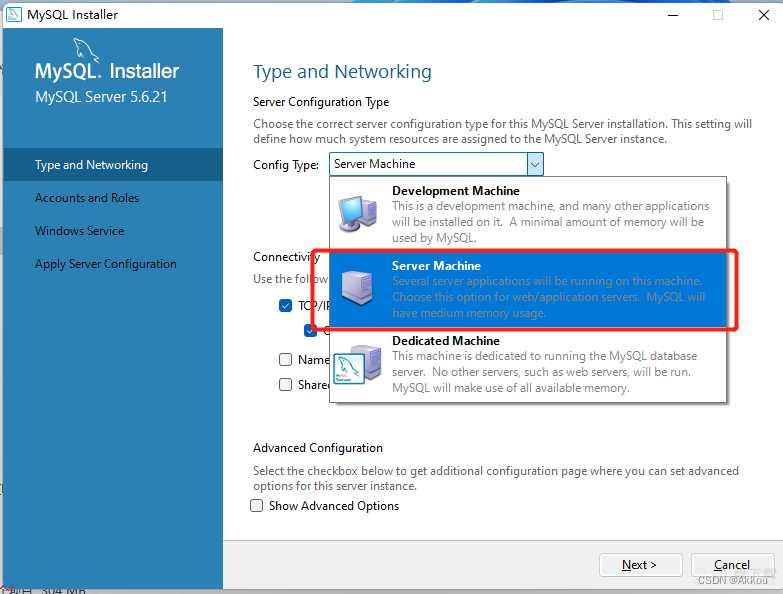This screenshot has height=594, width=783.
Task: Click Advanced Configuration label
Action: tap(318, 448)
